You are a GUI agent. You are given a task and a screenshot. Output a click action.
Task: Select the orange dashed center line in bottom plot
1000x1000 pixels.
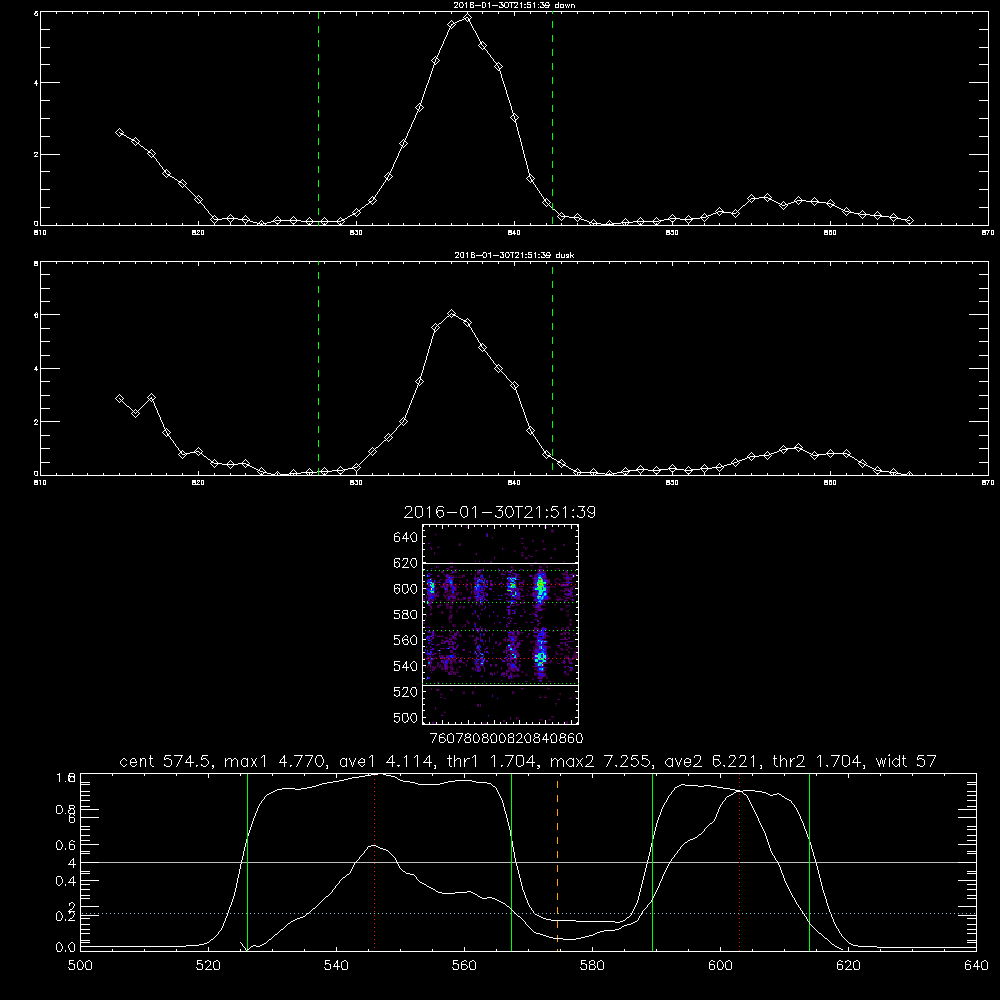pos(557,861)
